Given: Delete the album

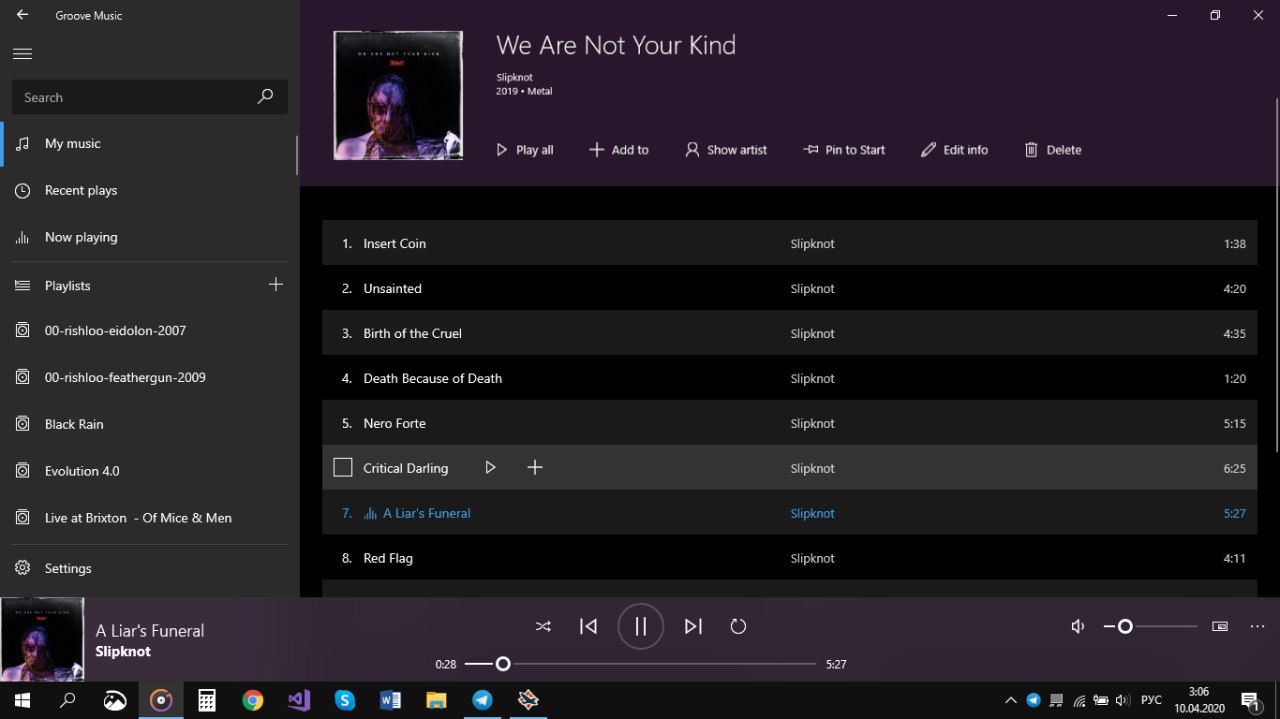Looking at the screenshot, I should point(1053,150).
